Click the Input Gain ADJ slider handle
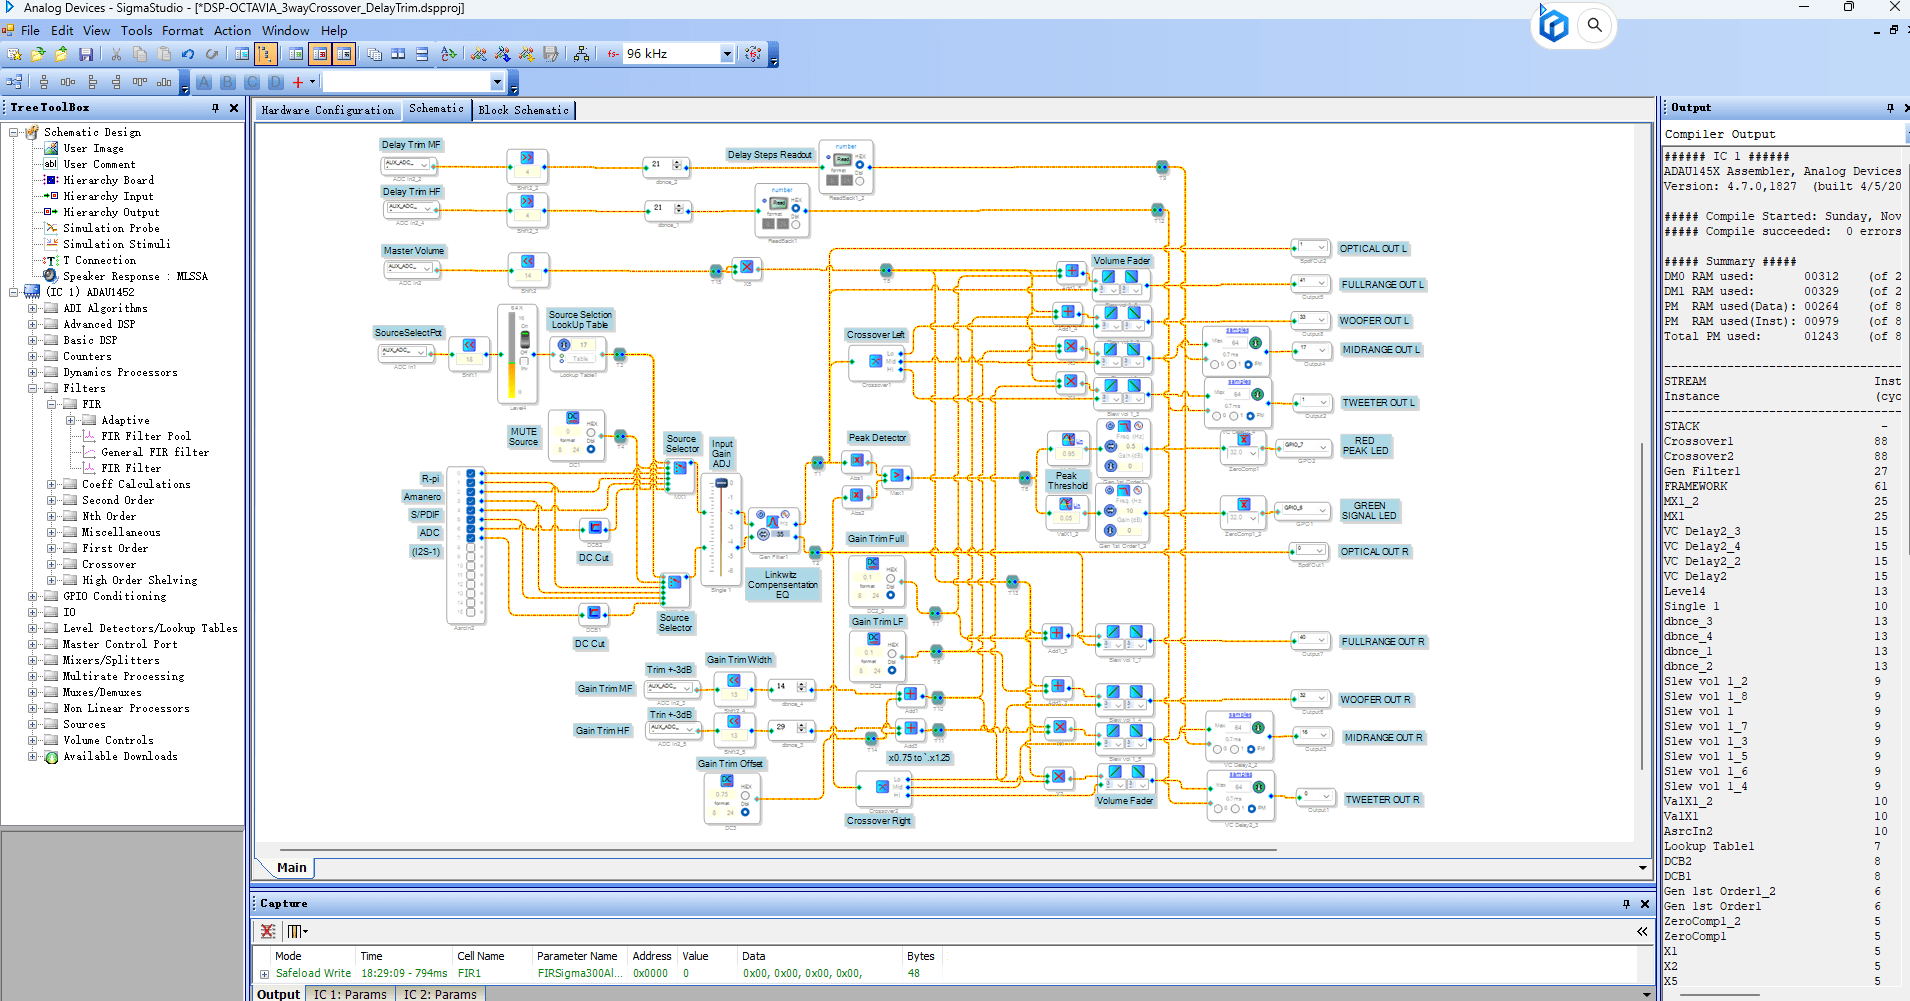 pyautogui.click(x=721, y=484)
